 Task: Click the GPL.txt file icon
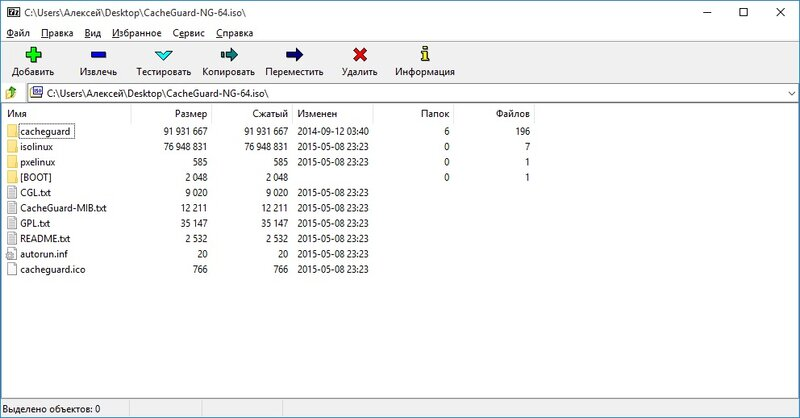coord(12,223)
